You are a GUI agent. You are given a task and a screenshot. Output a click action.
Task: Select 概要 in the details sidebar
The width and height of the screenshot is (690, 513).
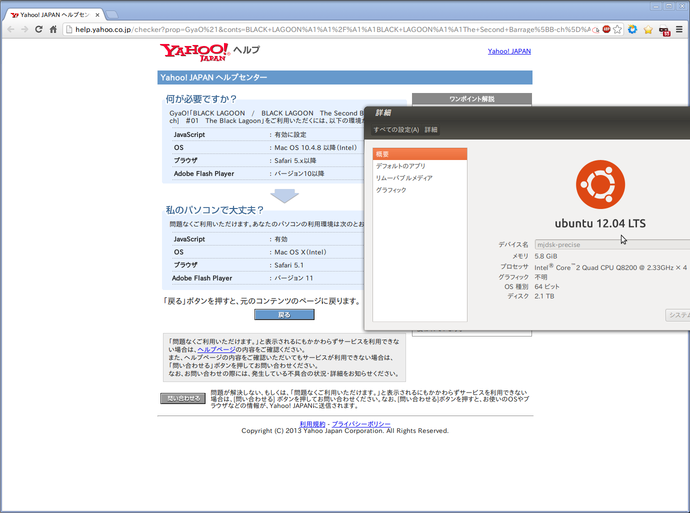point(420,154)
